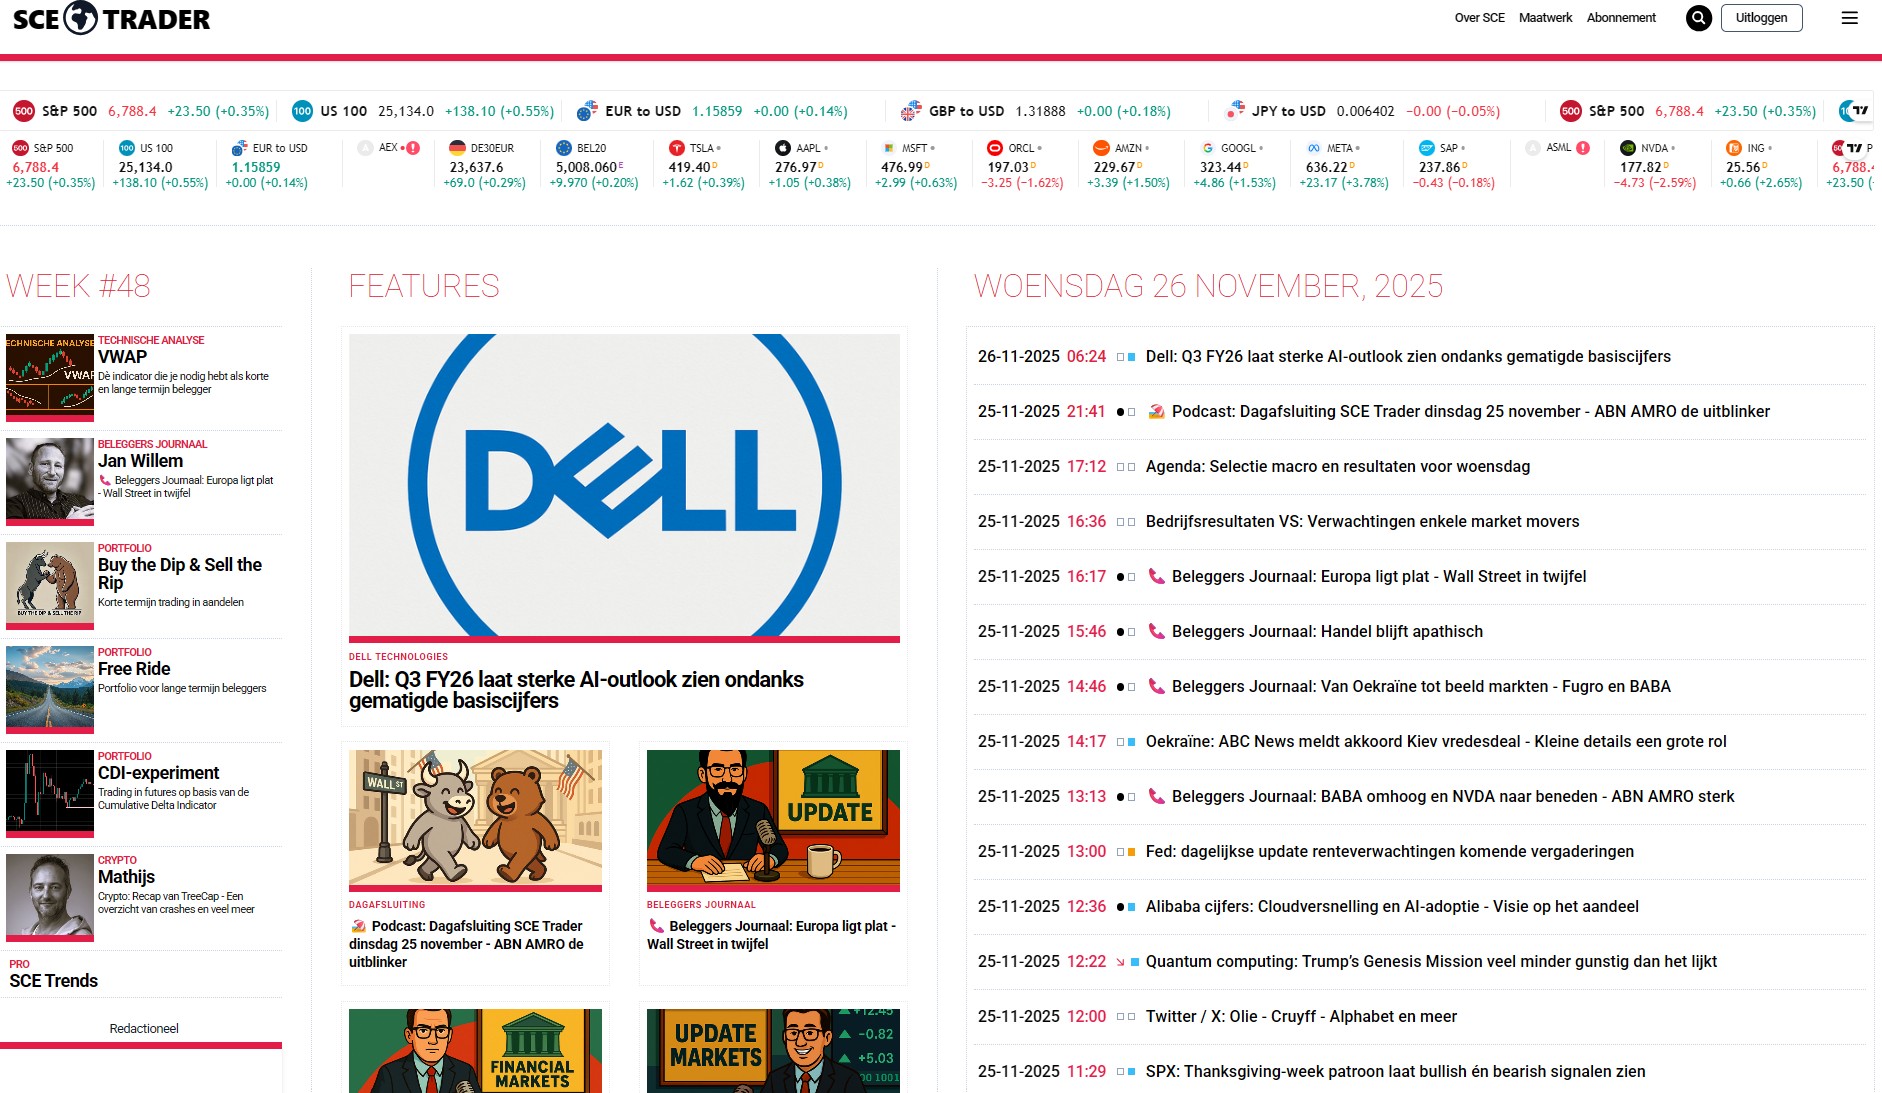Viewport: 1882px width, 1093px height.
Task: Open Dell Q3 FY26 feature headline
Action: point(576,690)
